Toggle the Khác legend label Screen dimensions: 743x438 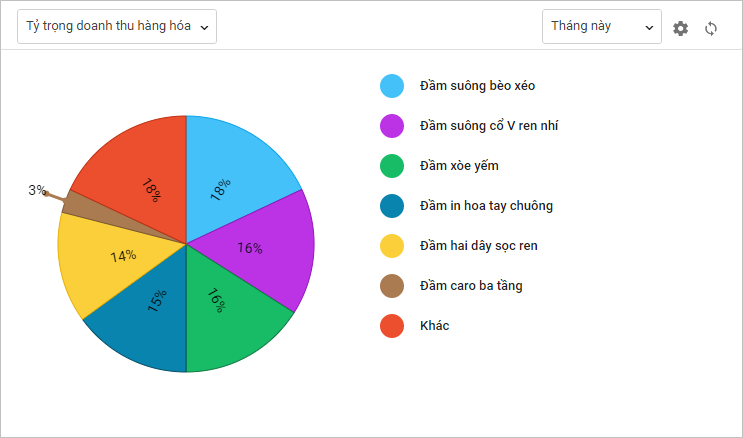coord(435,326)
